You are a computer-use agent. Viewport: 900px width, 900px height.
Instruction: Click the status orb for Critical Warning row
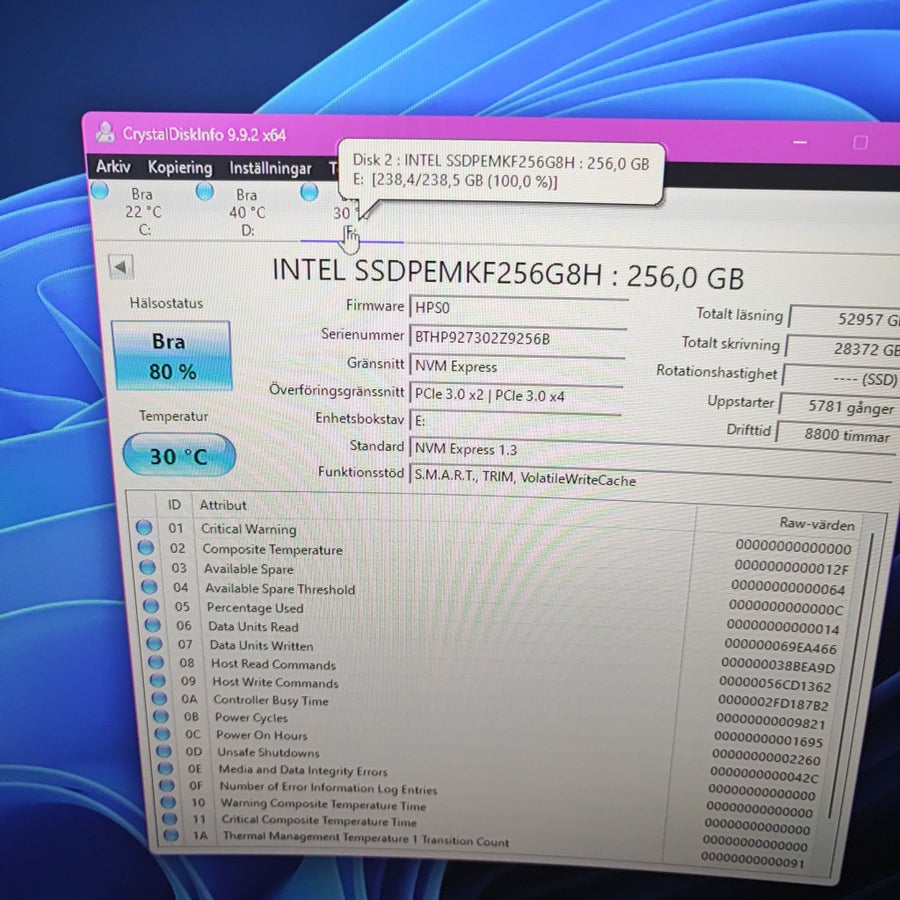144,527
